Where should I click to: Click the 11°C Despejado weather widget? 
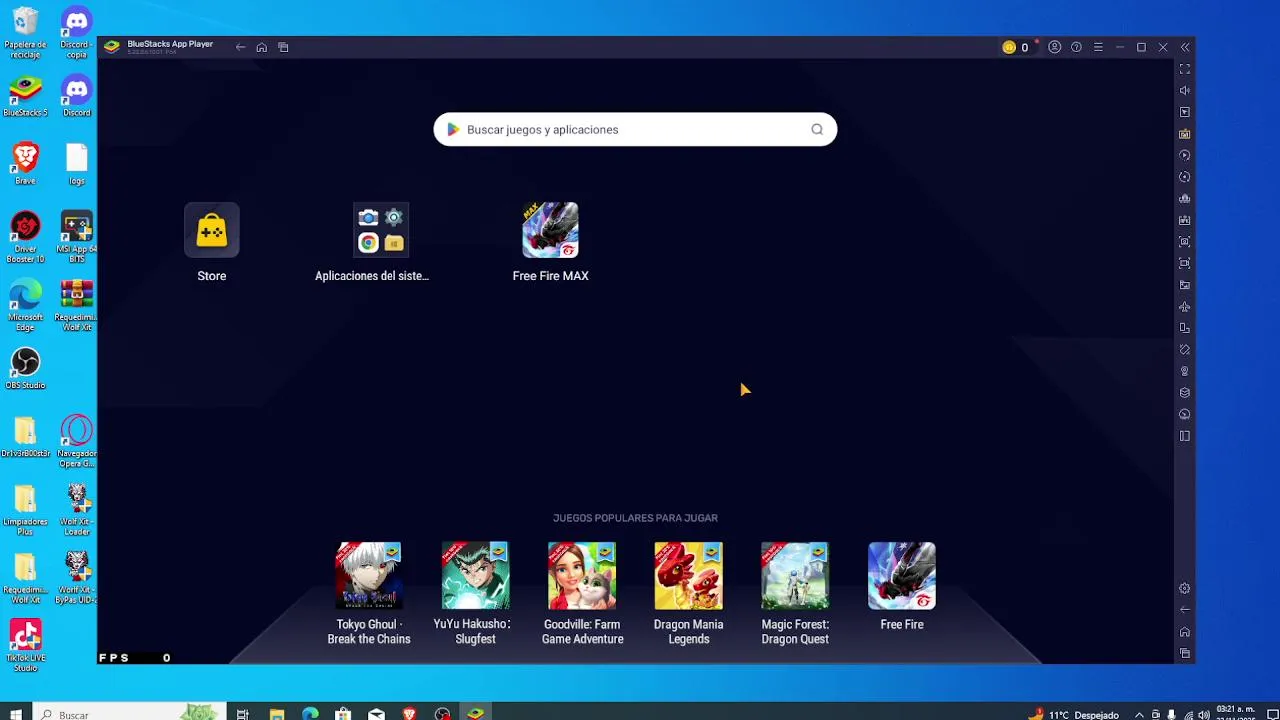1075,714
